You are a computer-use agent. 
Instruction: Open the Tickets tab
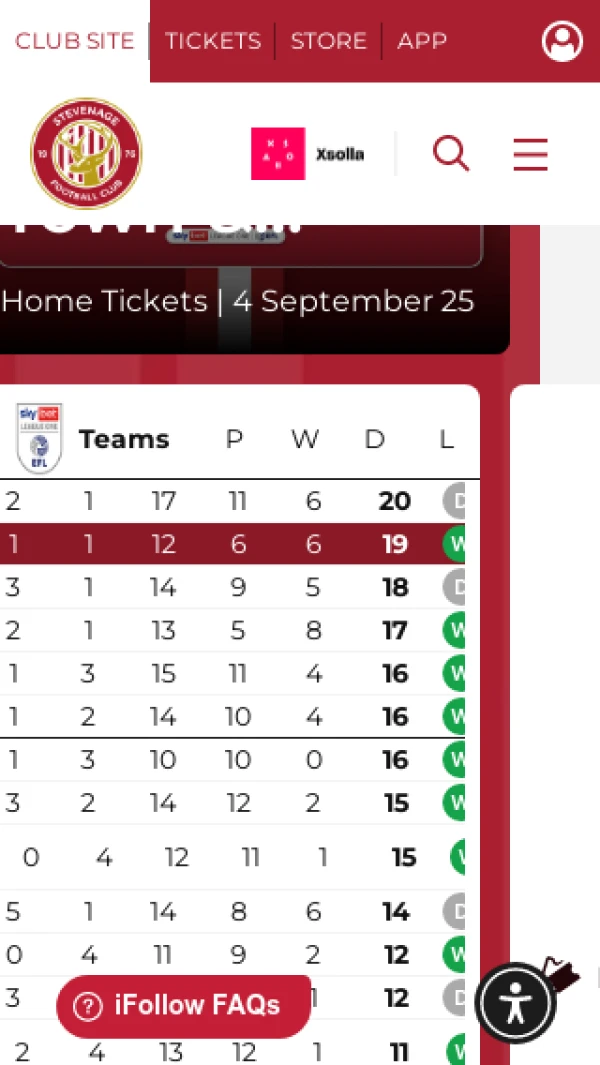[212, 41]
